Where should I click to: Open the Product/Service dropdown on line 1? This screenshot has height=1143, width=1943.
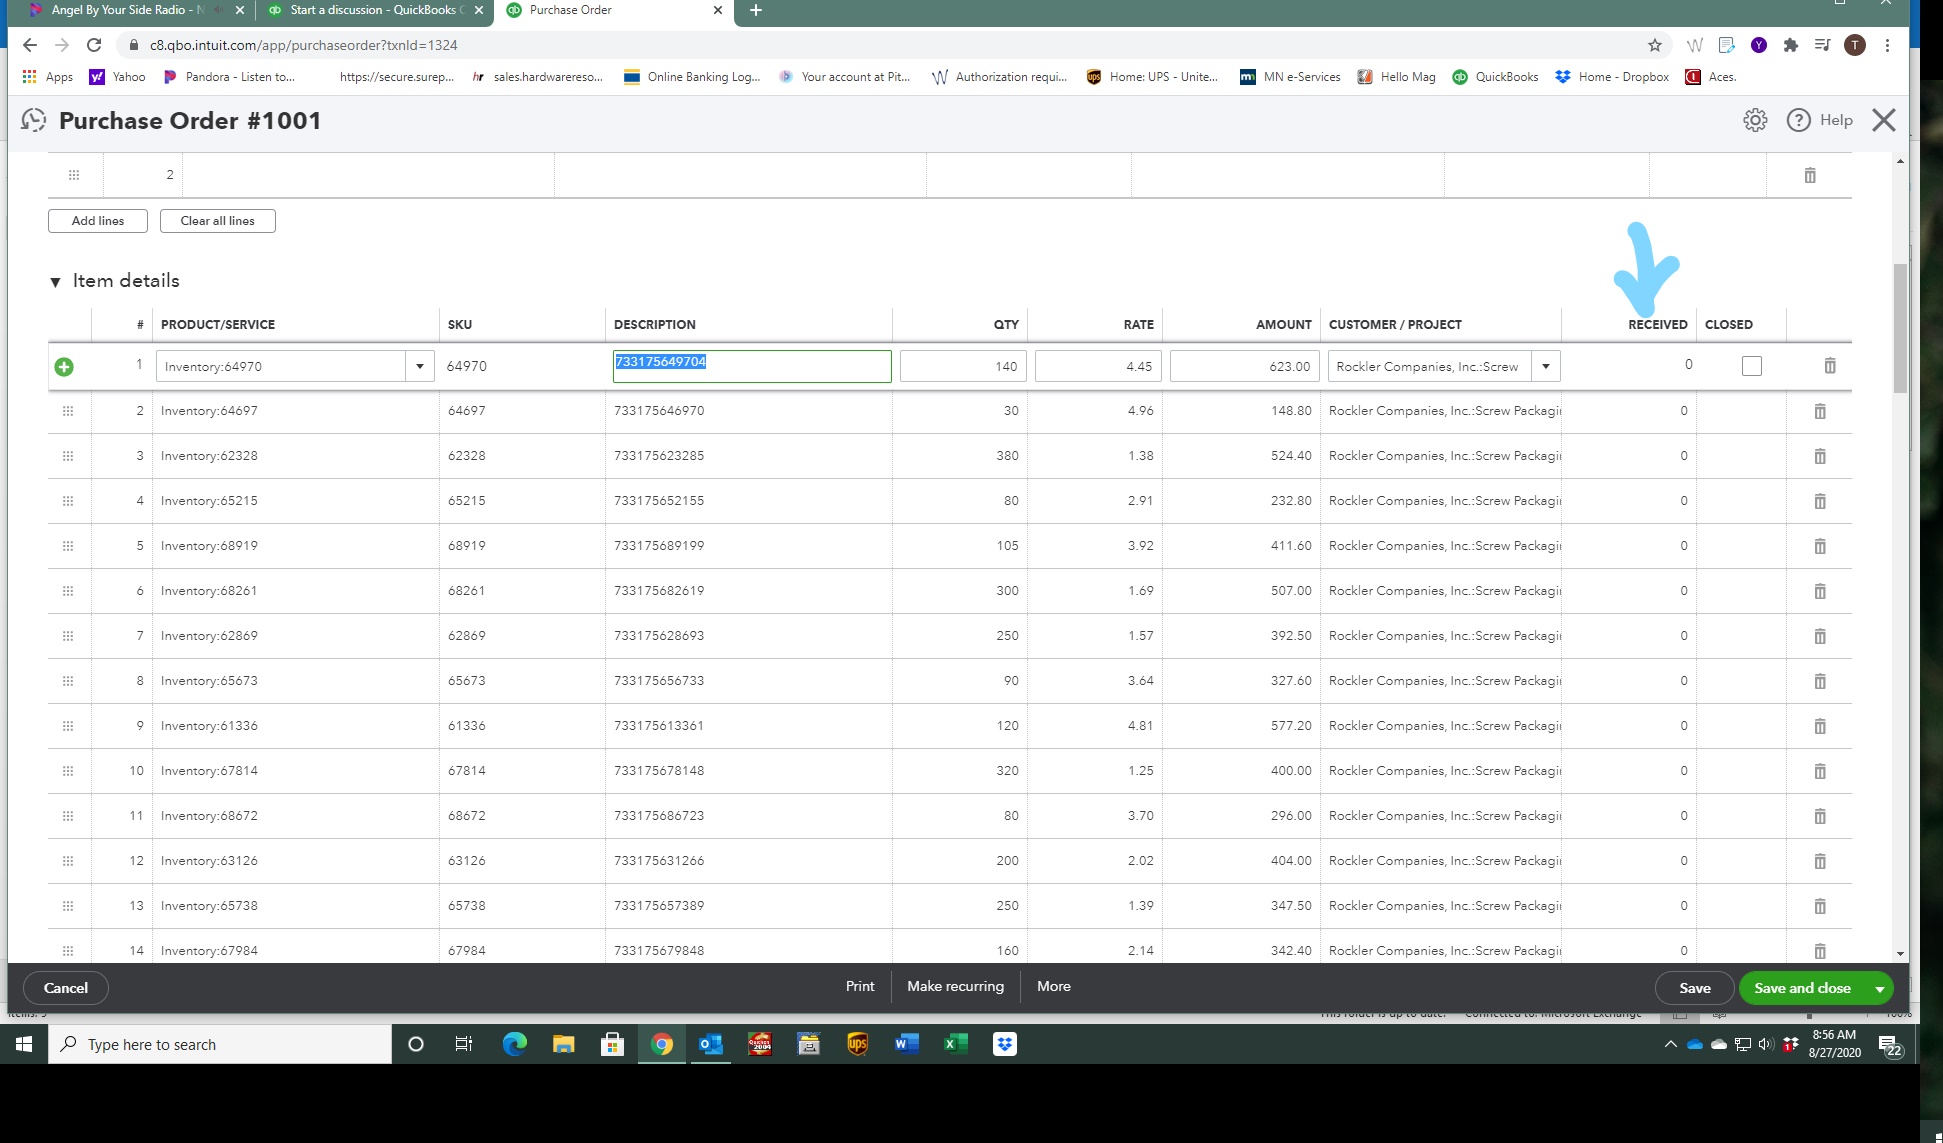tap(419, 366)
